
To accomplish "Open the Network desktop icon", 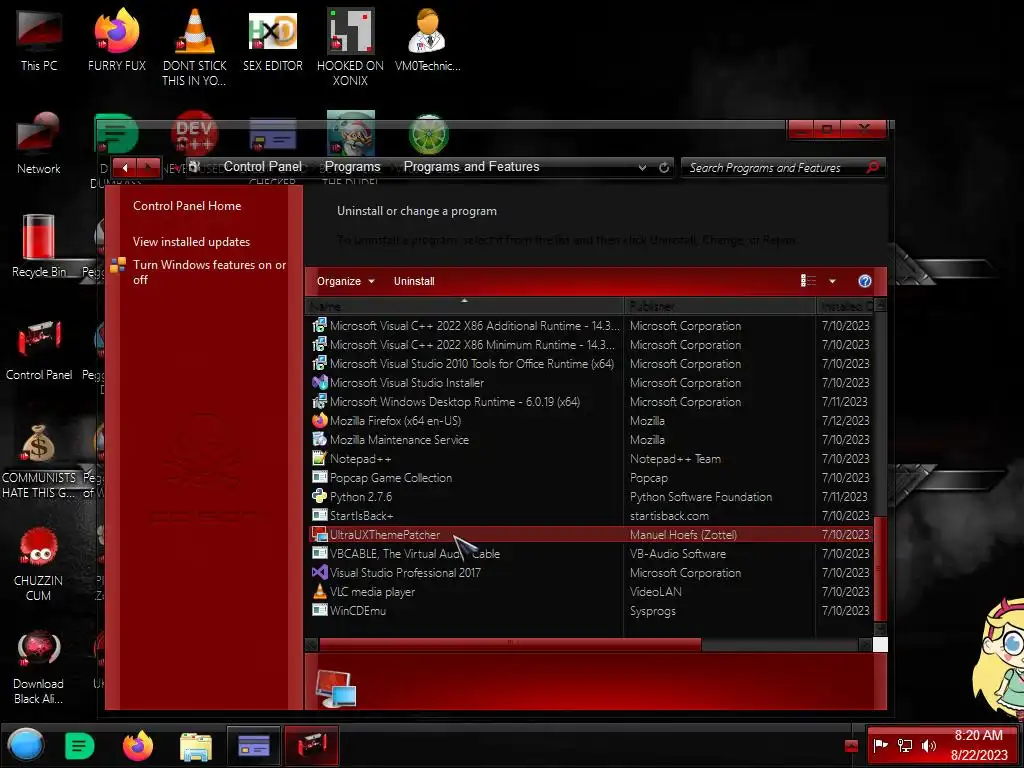I will tap(39, 144).
